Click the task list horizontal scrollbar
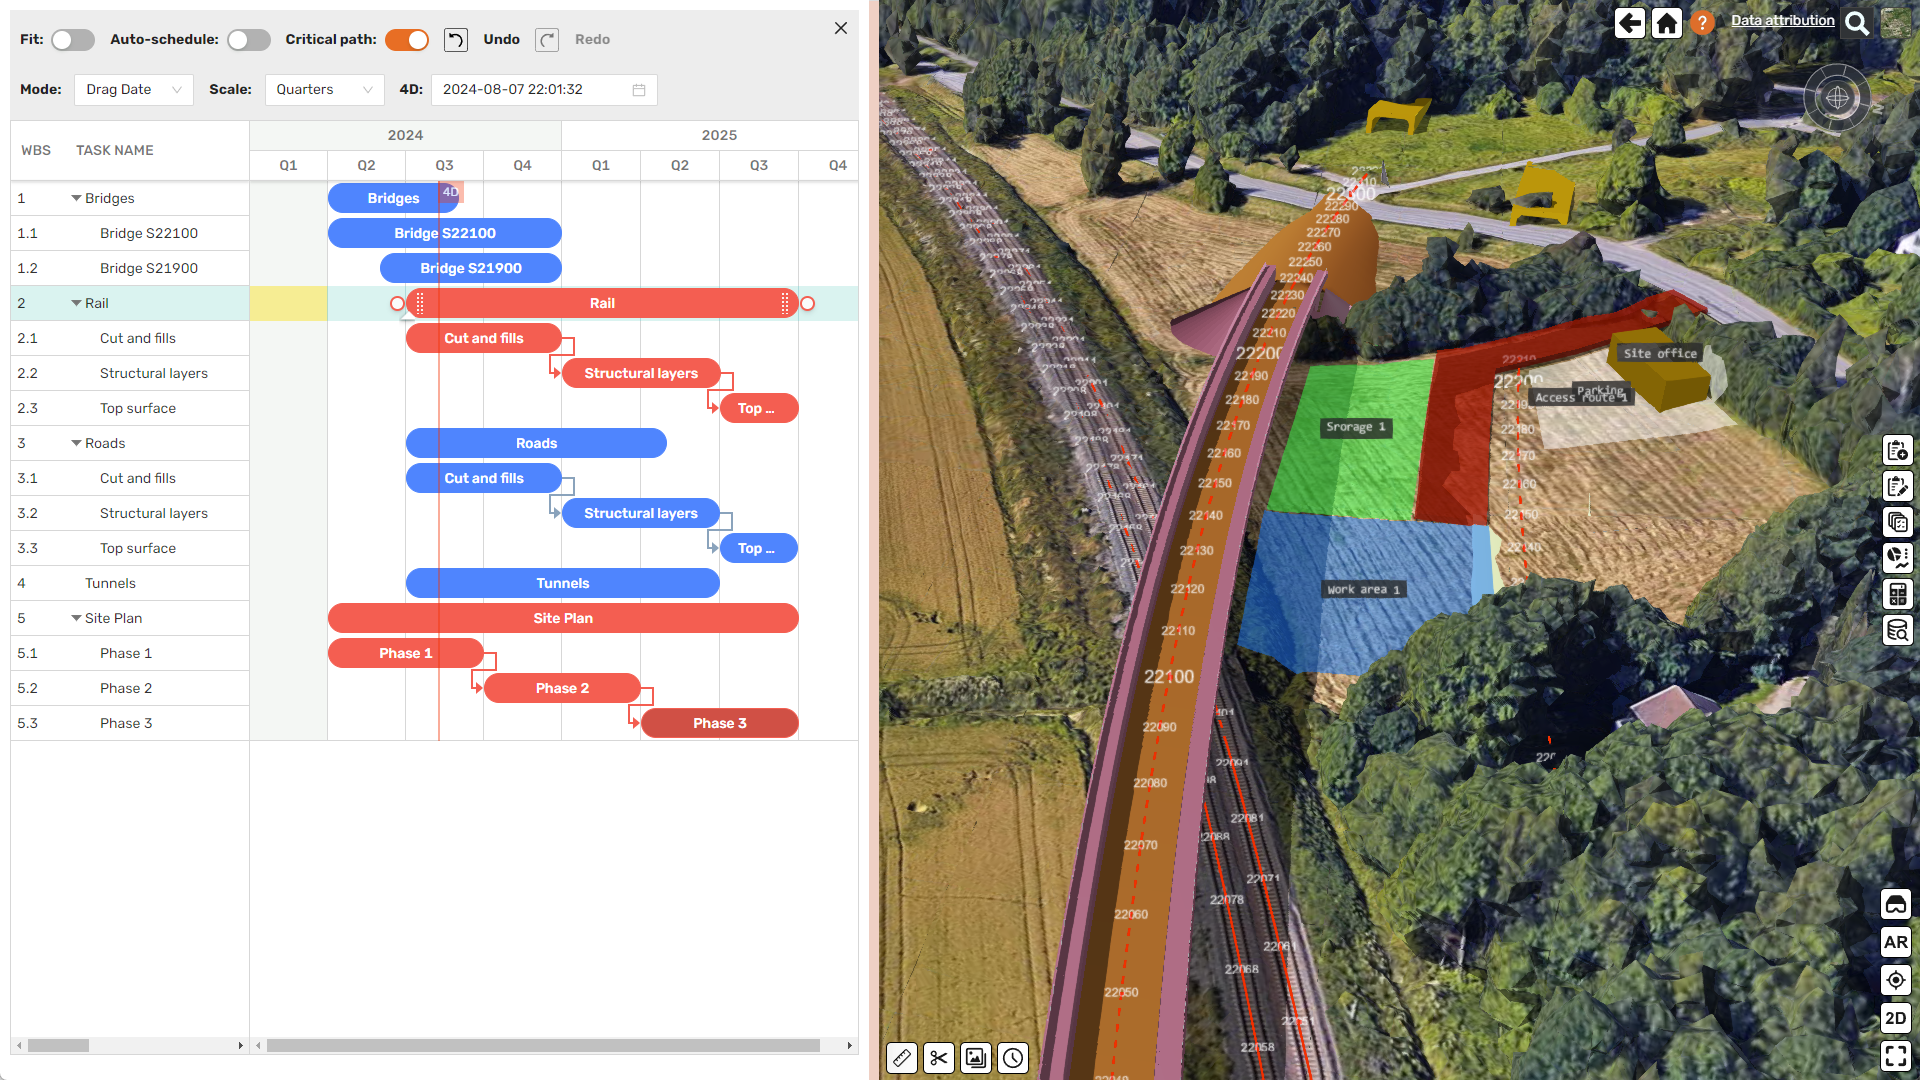 58,1046
